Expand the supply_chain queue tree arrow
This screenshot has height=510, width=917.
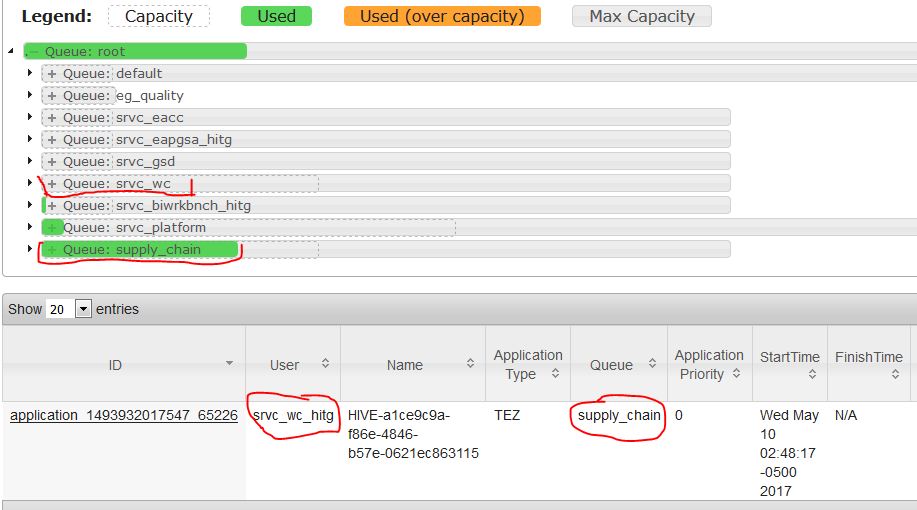(30, 249)
